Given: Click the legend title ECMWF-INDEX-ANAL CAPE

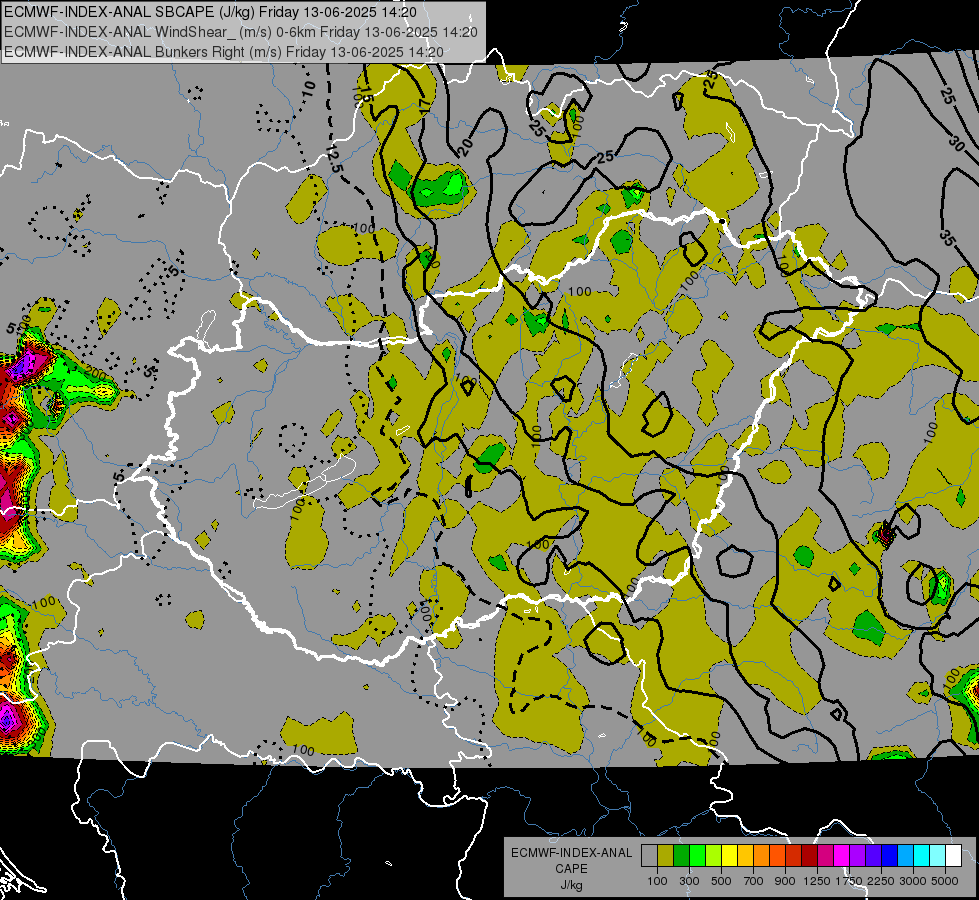Looking at the screenshot, I should pyautogui.click(x=571, y=860).
